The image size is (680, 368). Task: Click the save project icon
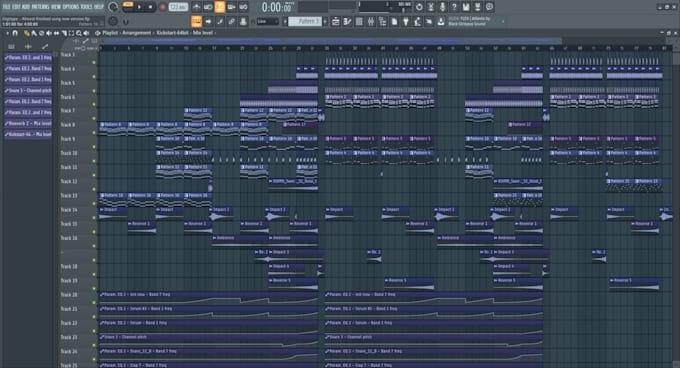(x=466, y=7)
